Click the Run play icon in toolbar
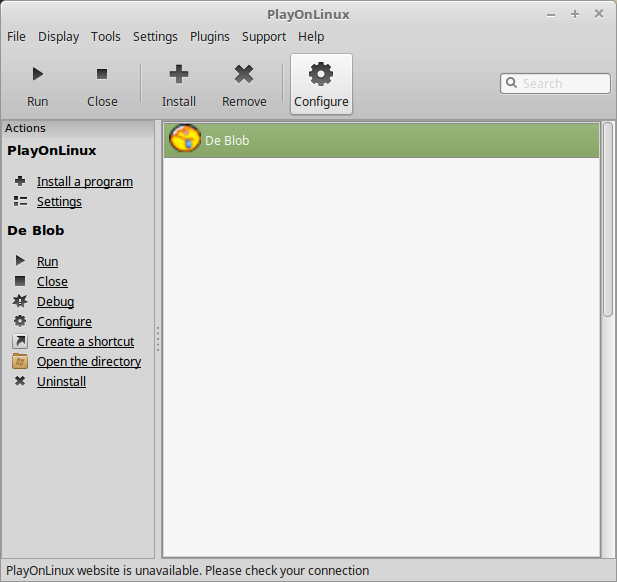The width and height of the screenshot is (617, 582). pos(38,74)
